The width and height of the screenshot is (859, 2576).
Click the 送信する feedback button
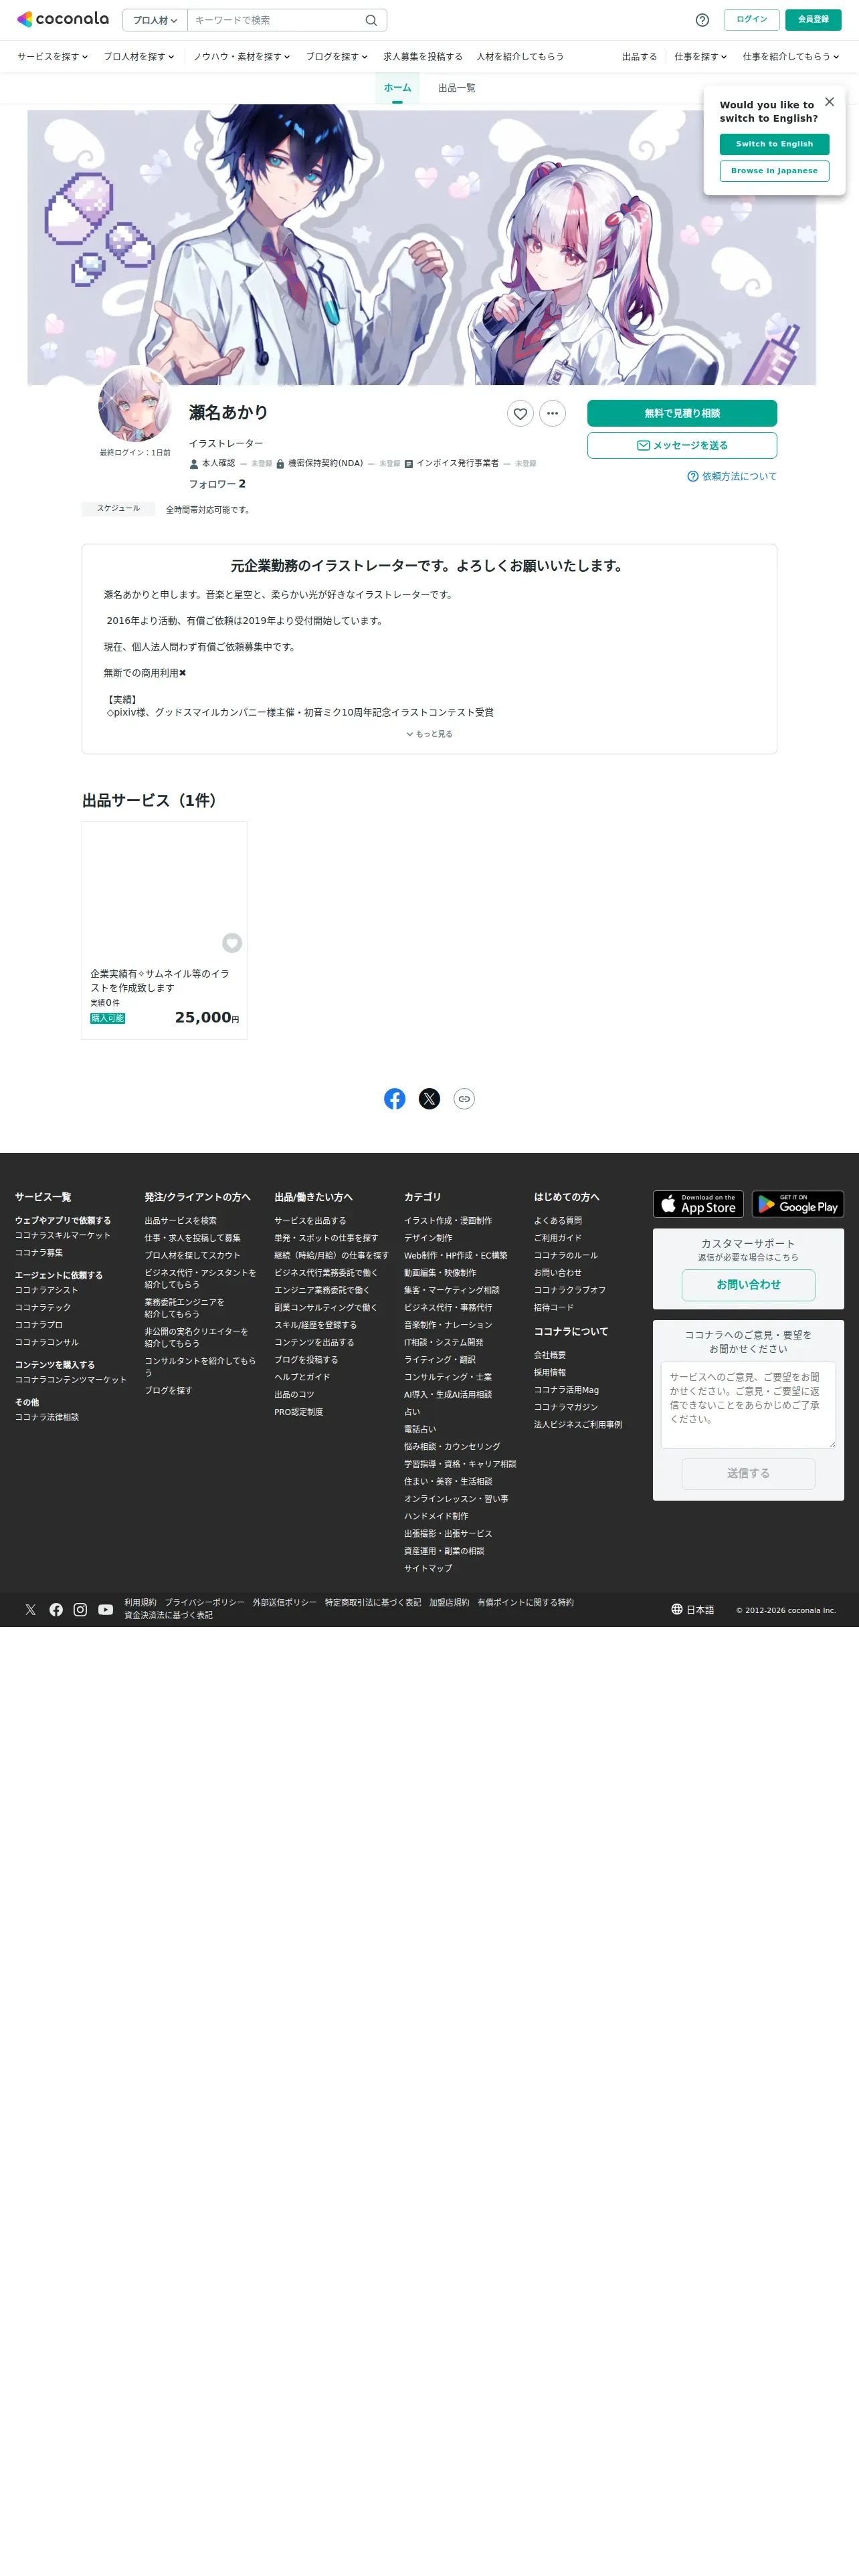748,1473
